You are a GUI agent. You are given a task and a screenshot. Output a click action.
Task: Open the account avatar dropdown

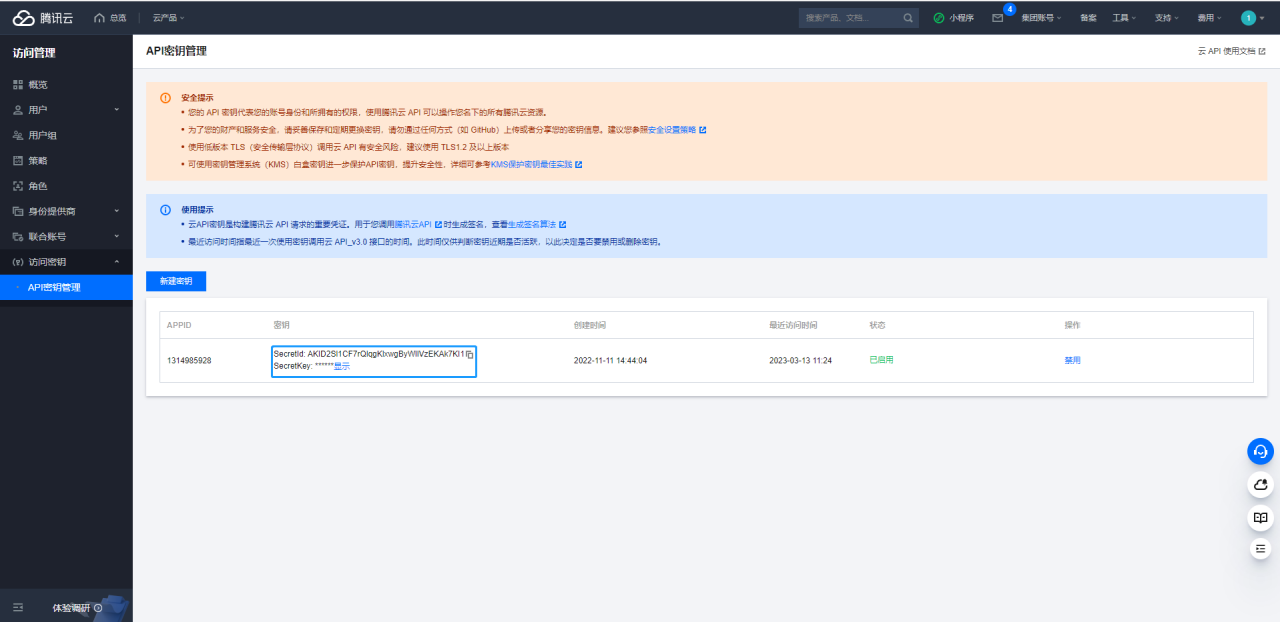[x=1252, y=18]
